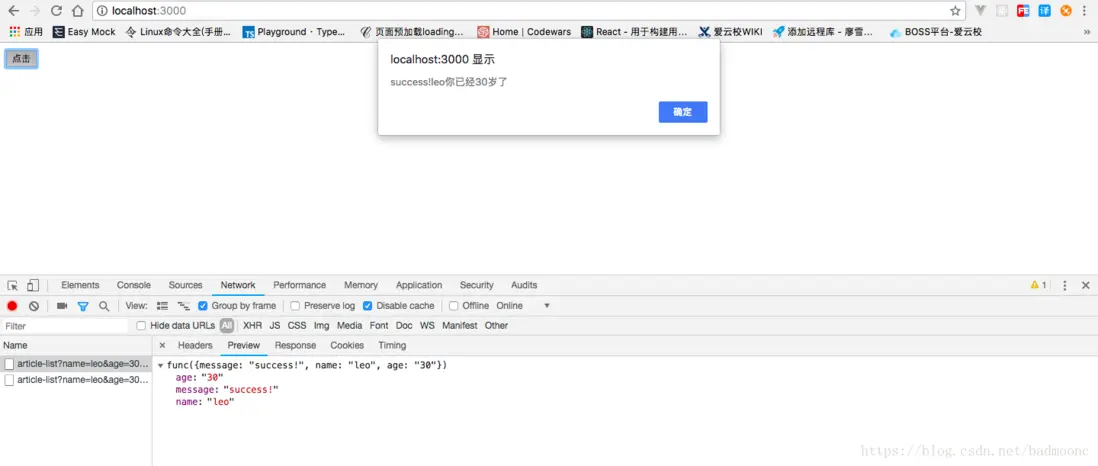
Task: Open the Memory tab
Action: point(361,285)
